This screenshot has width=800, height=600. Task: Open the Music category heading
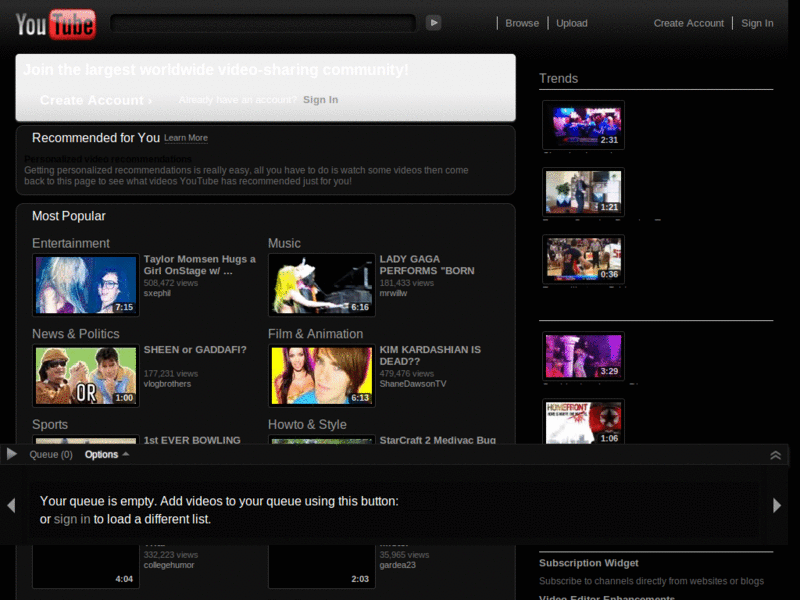point(284,243)
